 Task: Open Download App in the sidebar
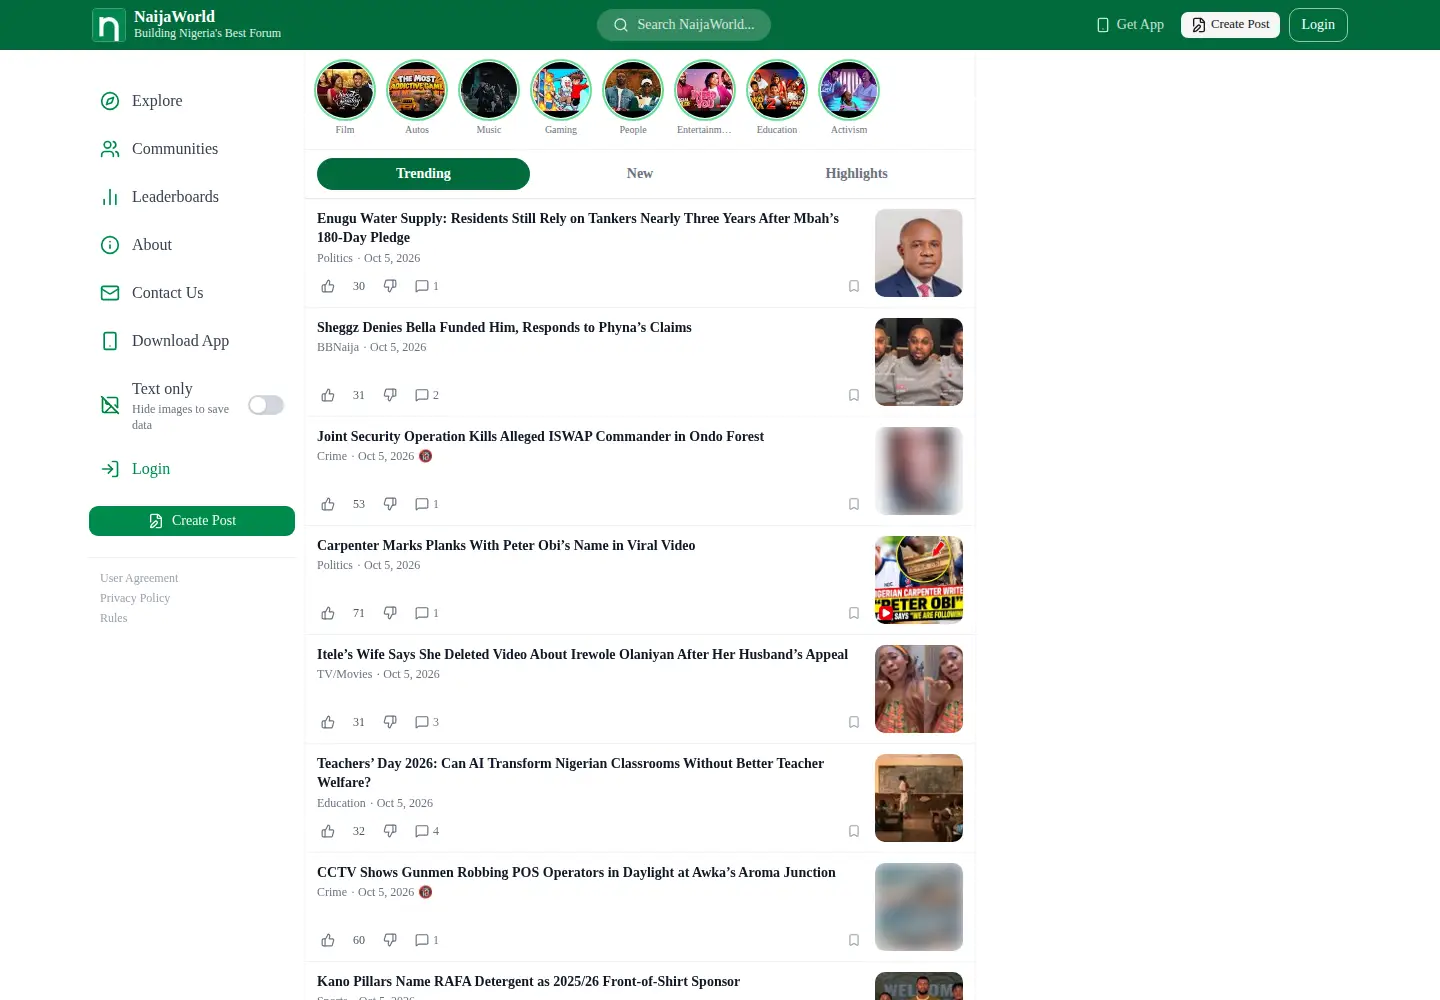click(x=192, y=341)
